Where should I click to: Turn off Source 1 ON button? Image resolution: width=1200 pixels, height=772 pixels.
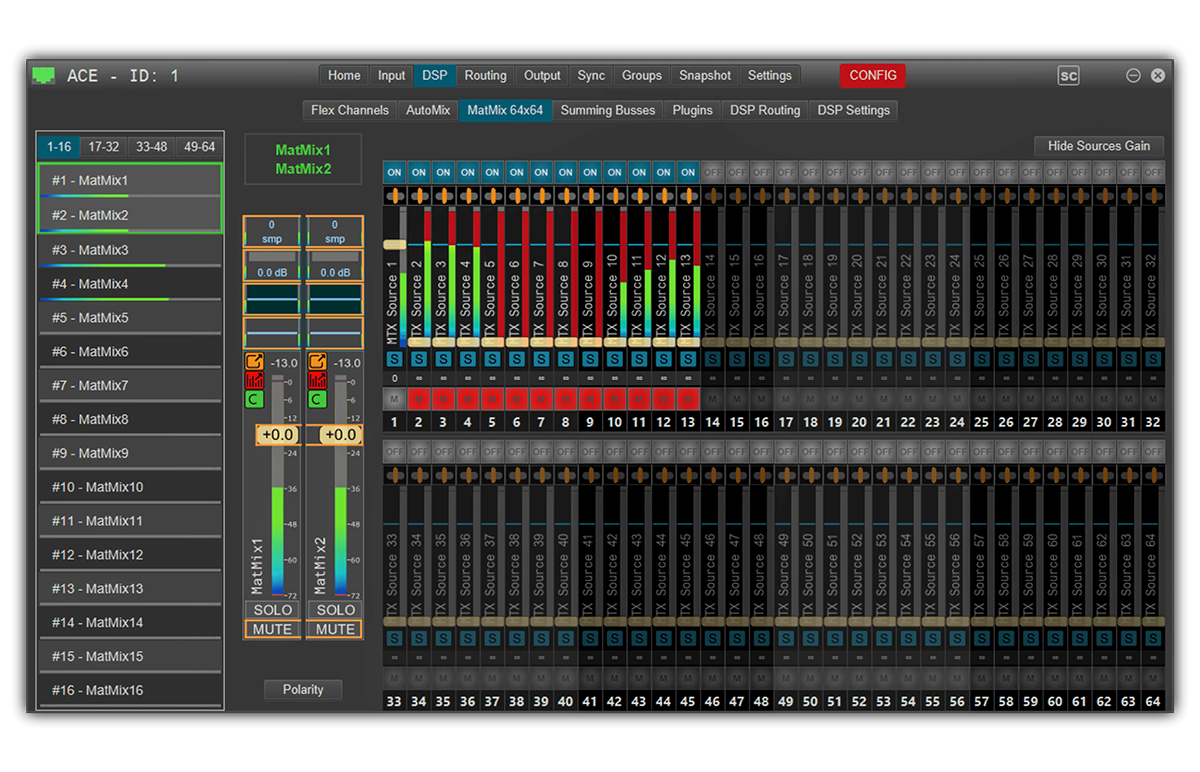click(394, 172)
